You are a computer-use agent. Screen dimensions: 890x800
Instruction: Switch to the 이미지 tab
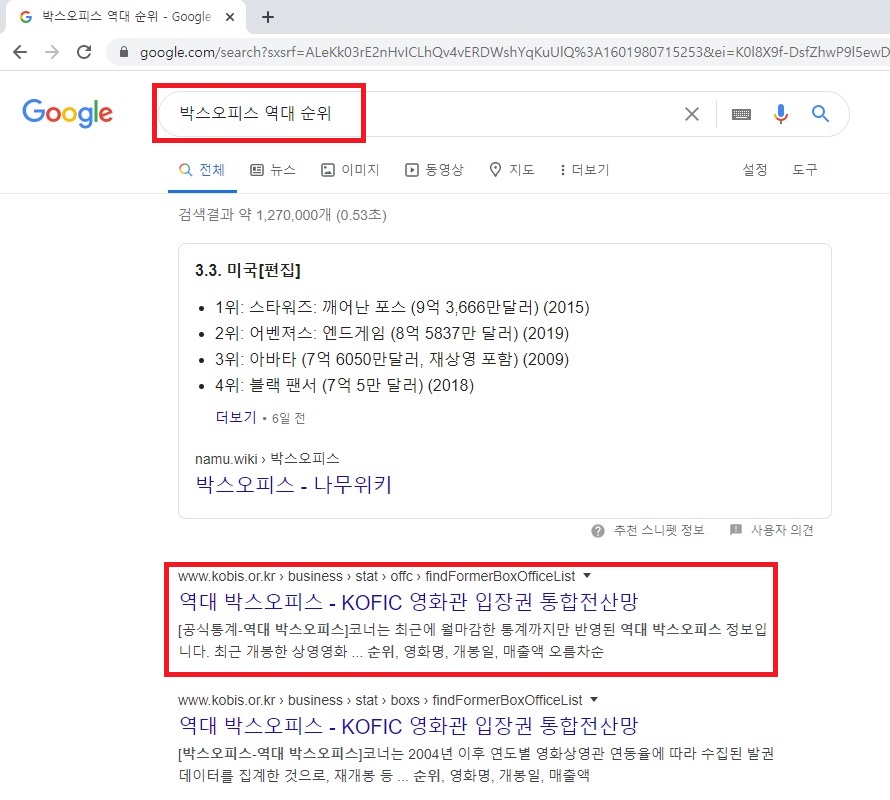tap(350, 170)
